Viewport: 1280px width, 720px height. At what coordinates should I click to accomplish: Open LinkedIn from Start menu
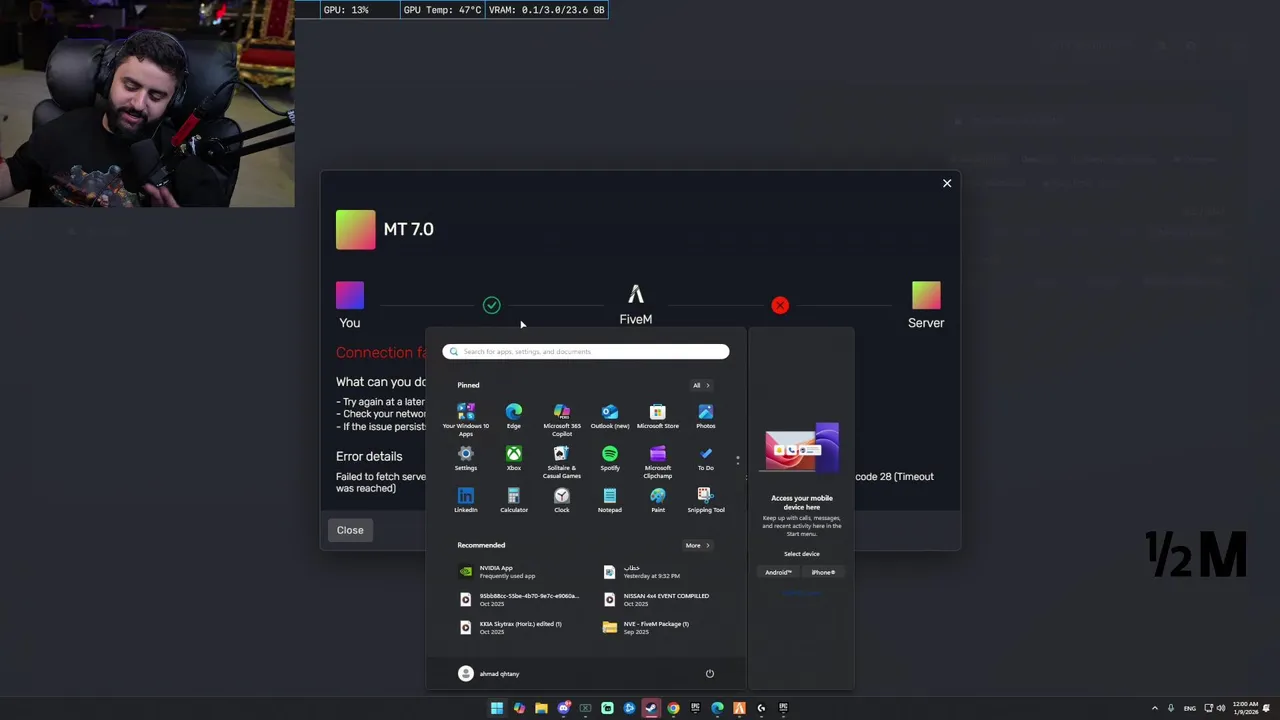point(466,500)
